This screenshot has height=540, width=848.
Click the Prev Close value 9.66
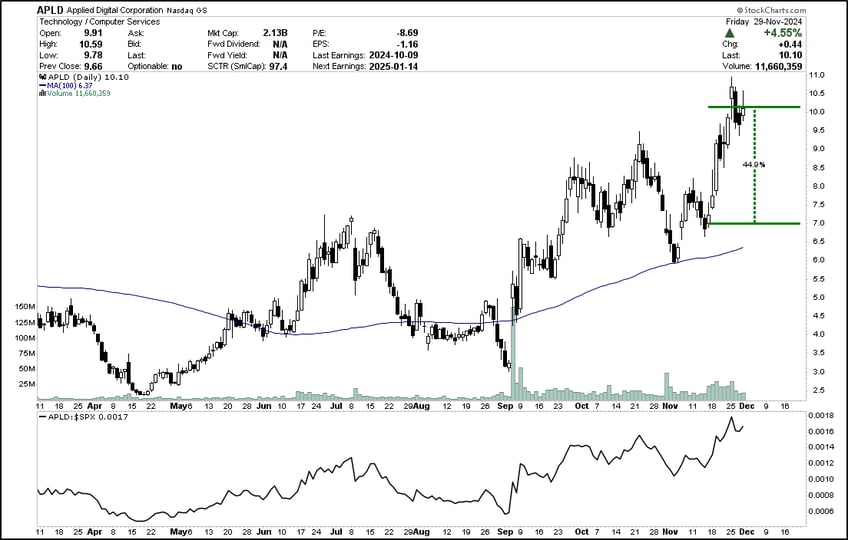(93, 67)
